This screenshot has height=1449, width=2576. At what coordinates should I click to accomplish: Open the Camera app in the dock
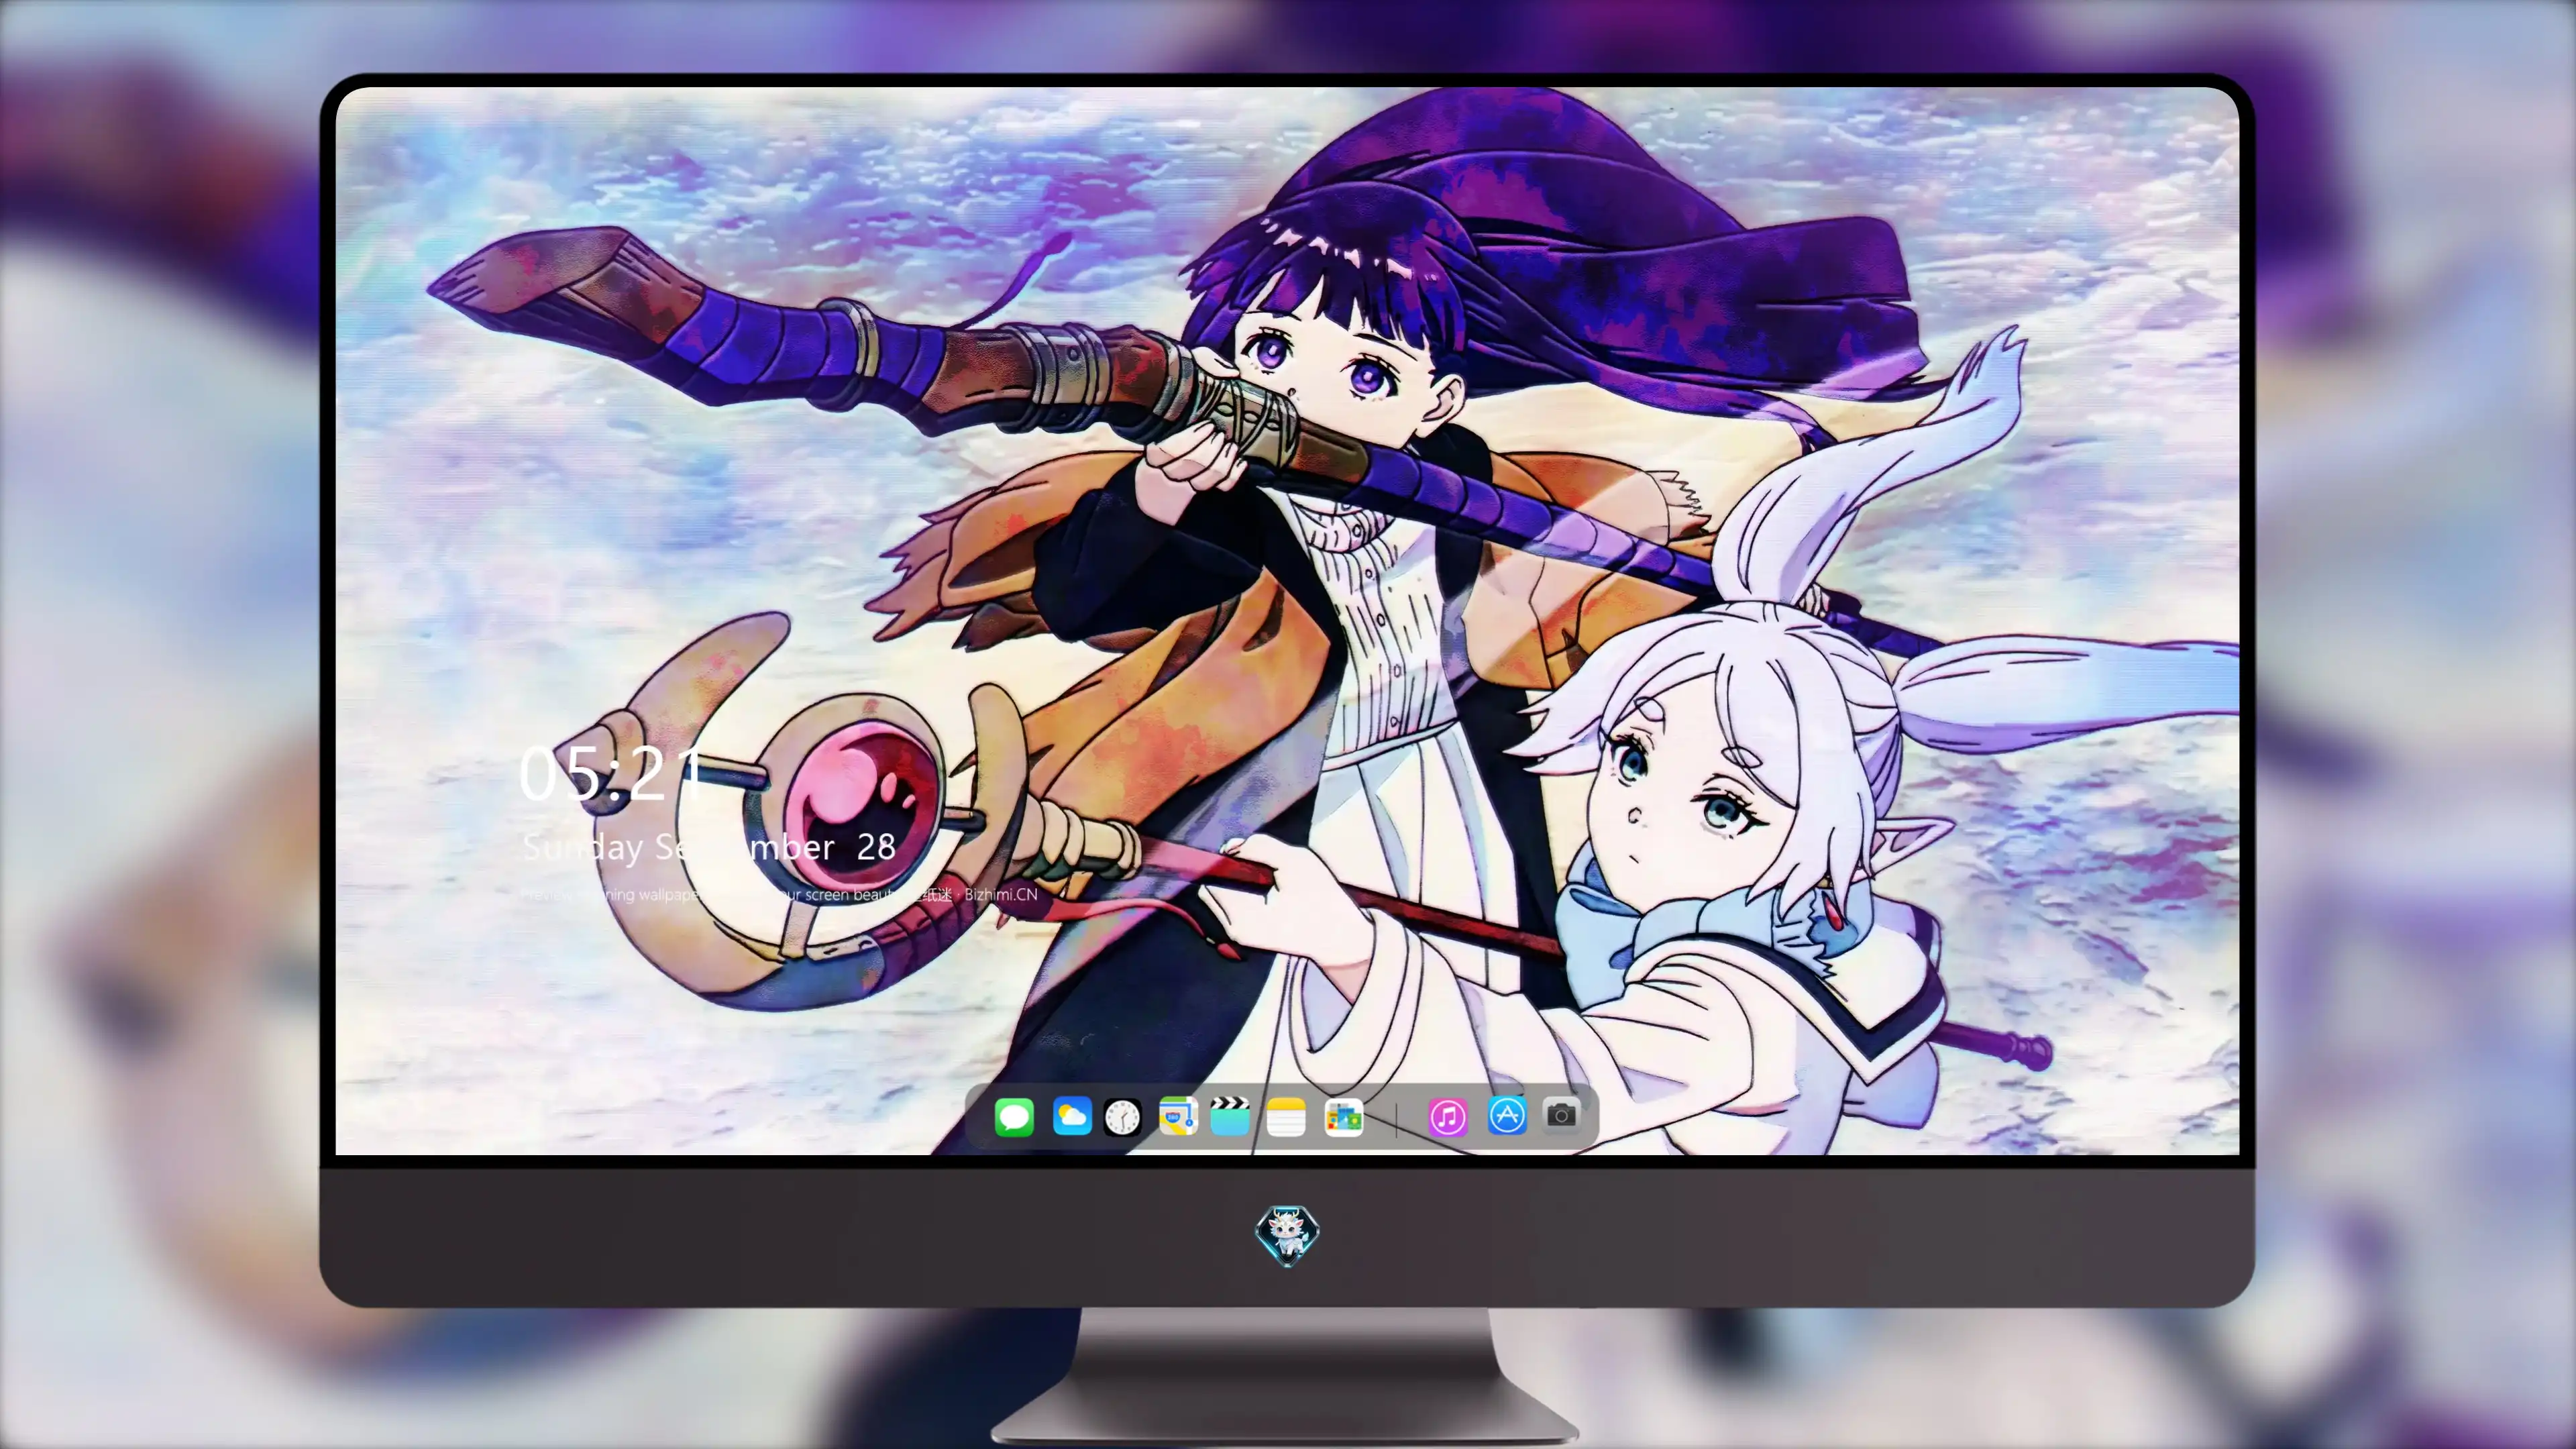coord(1561,1114)
